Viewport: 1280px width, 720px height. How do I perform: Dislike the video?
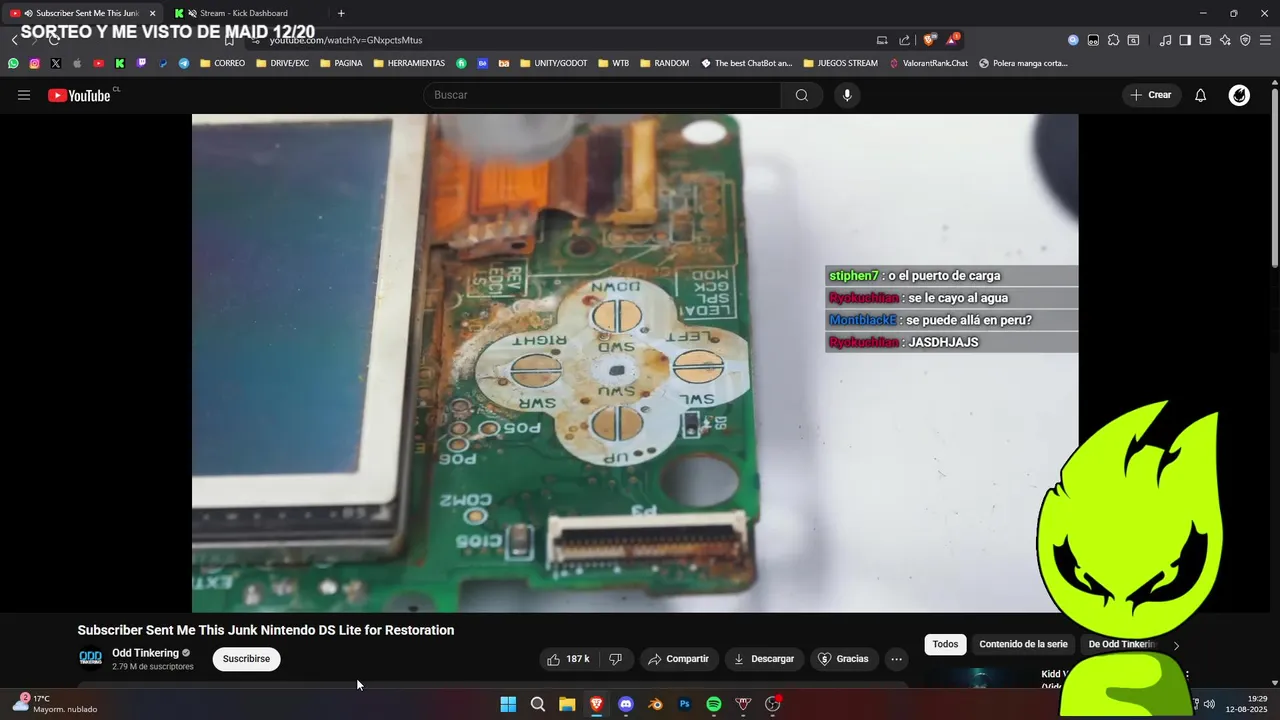pos(615,659)
